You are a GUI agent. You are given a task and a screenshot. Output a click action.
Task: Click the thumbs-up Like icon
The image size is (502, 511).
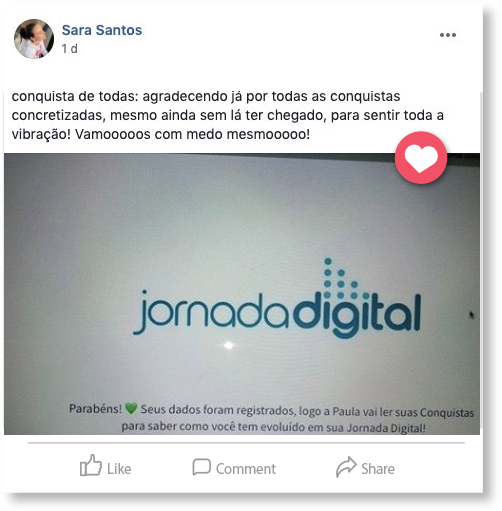pos(91,465)
